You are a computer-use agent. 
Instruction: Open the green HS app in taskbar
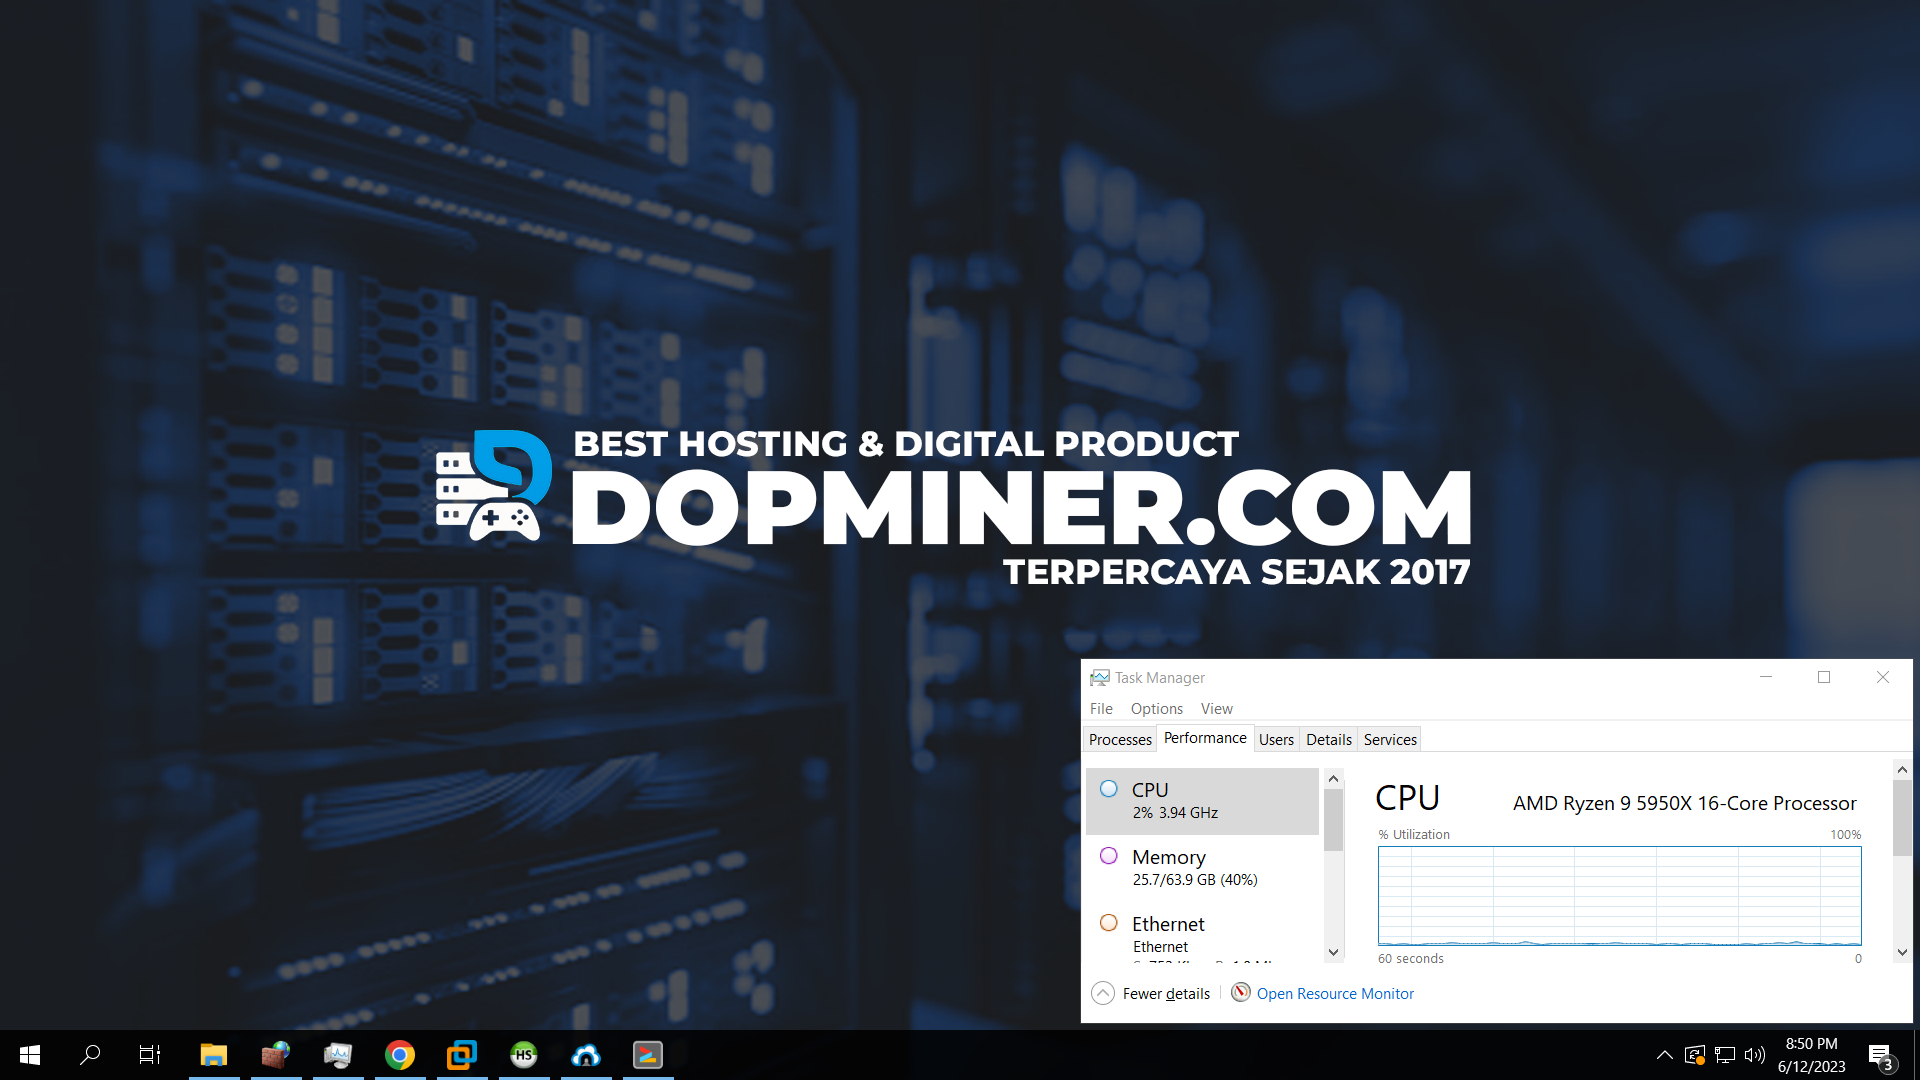click(524, 1055)
